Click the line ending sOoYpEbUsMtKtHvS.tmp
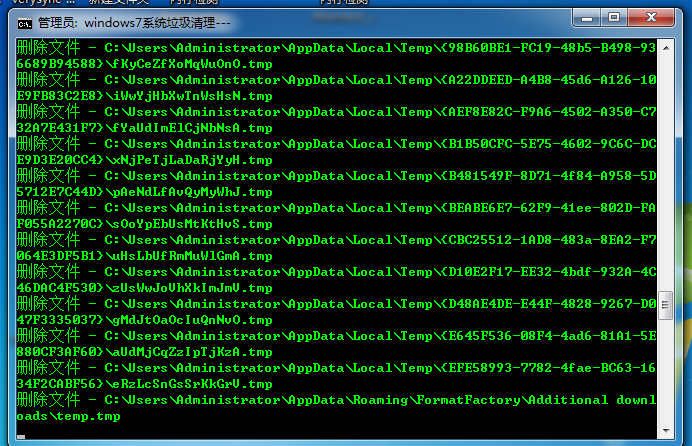692x446 pixels. (145, 224)
